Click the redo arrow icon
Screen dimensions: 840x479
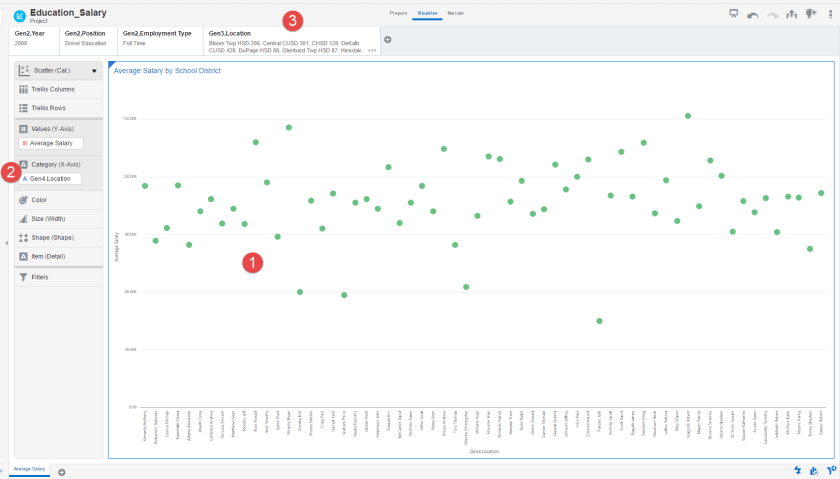773,14
